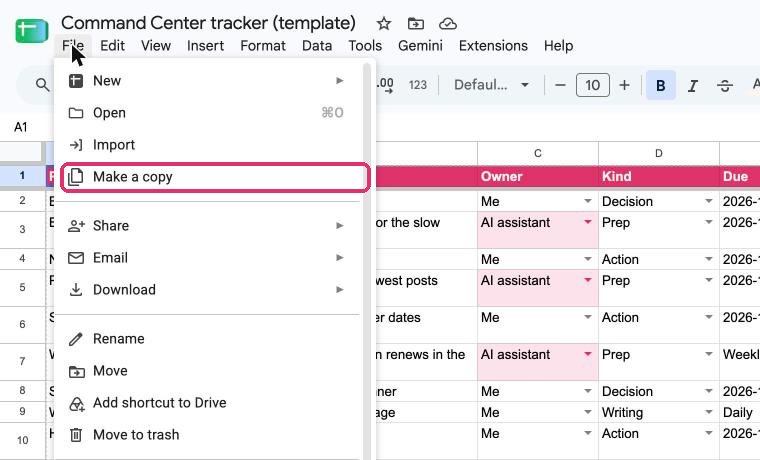The height and width of the screenshot is (460, 760).
Task: Open the Format menu
Action: pyautogui.click(x=263, y=46)
